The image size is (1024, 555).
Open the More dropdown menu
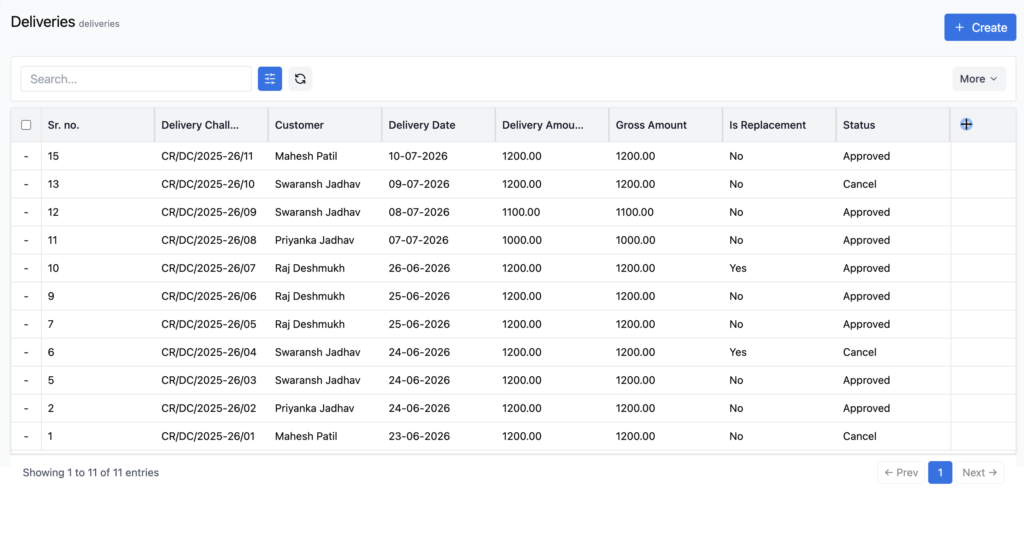(x=978, y=79)
